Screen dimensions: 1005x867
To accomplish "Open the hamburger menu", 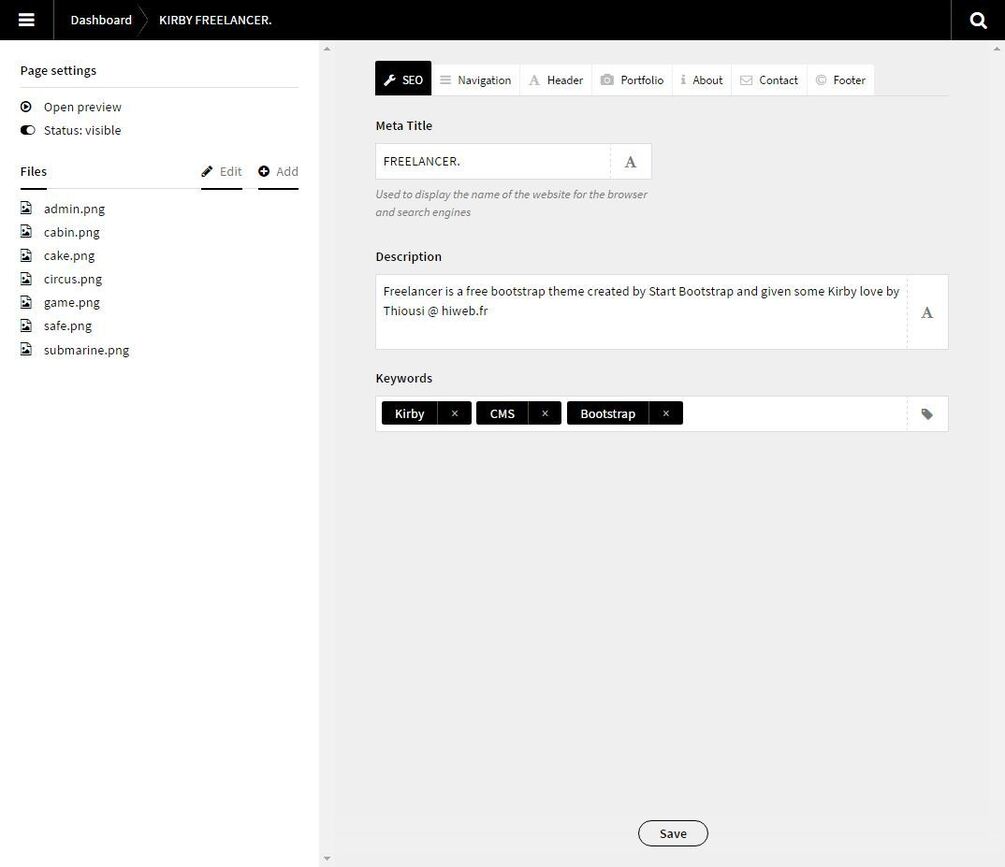I will 27,20.
